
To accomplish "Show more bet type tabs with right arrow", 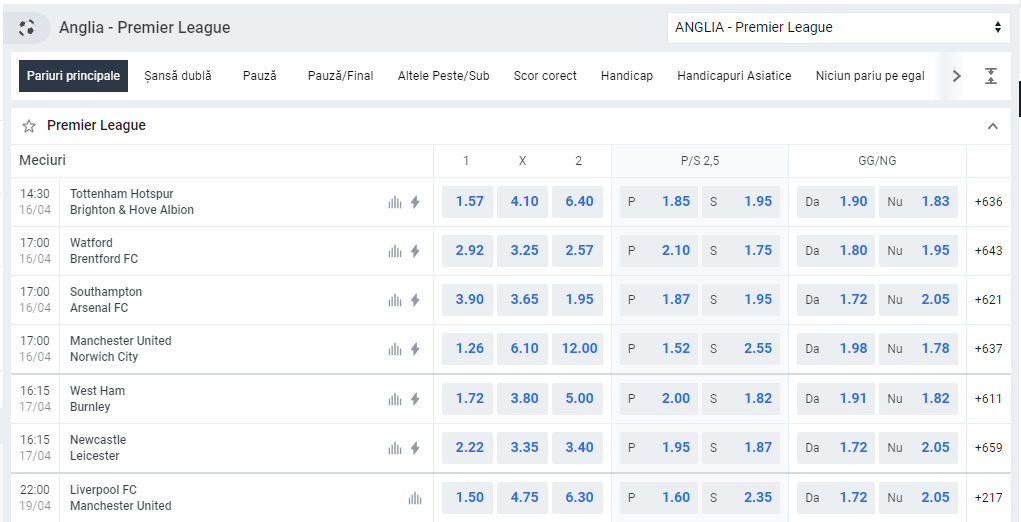I will point(957,76).
